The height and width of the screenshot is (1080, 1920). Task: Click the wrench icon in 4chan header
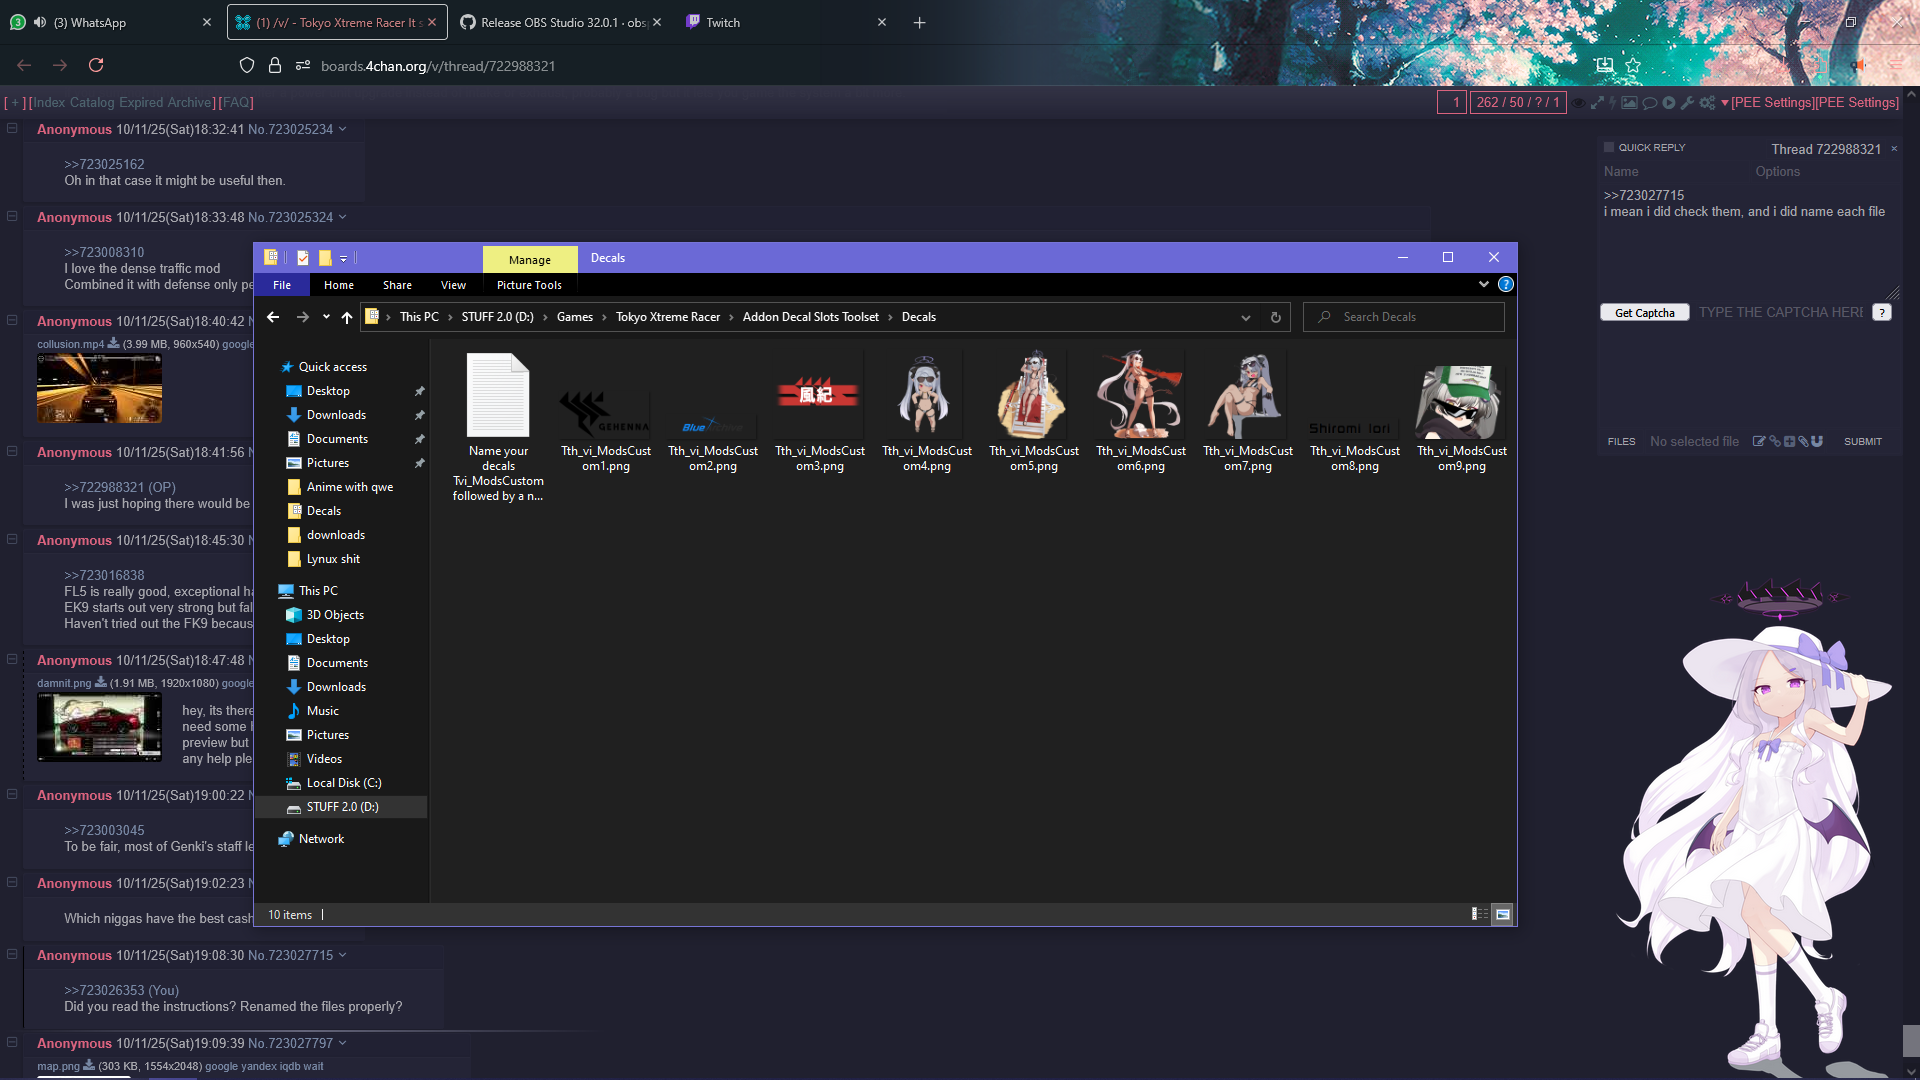click(1687, 103)
